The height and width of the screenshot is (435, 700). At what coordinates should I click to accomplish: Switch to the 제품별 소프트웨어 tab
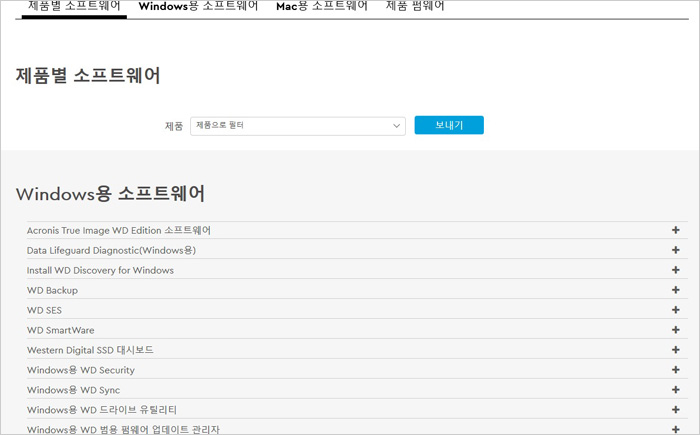(74, 6)
